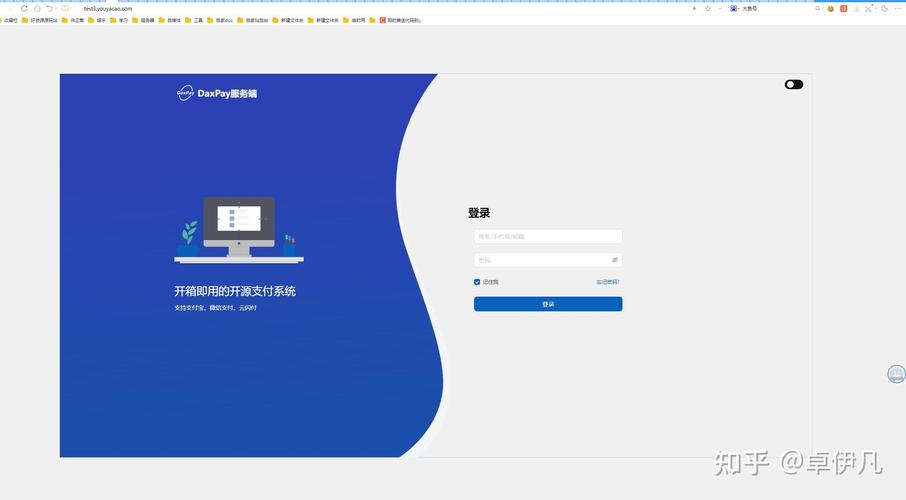Focus the account/phone/email input field
This screenshot has height=500, width=906.
point(548,236)
